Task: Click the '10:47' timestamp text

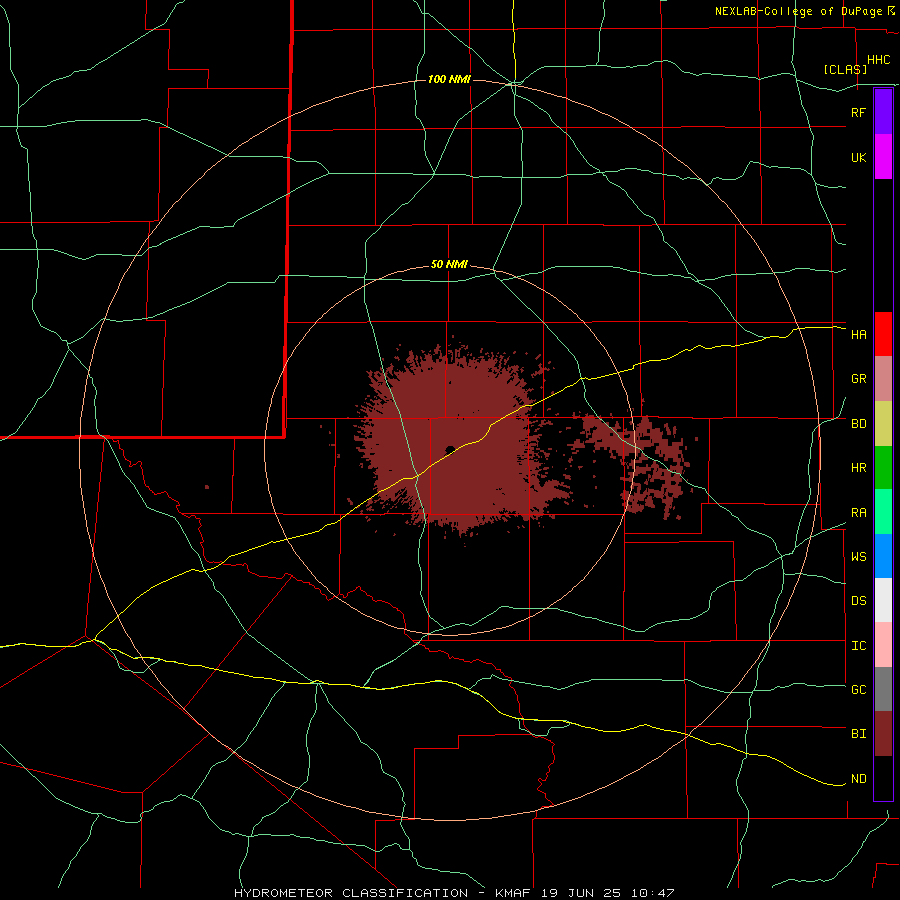Action: 653,893
